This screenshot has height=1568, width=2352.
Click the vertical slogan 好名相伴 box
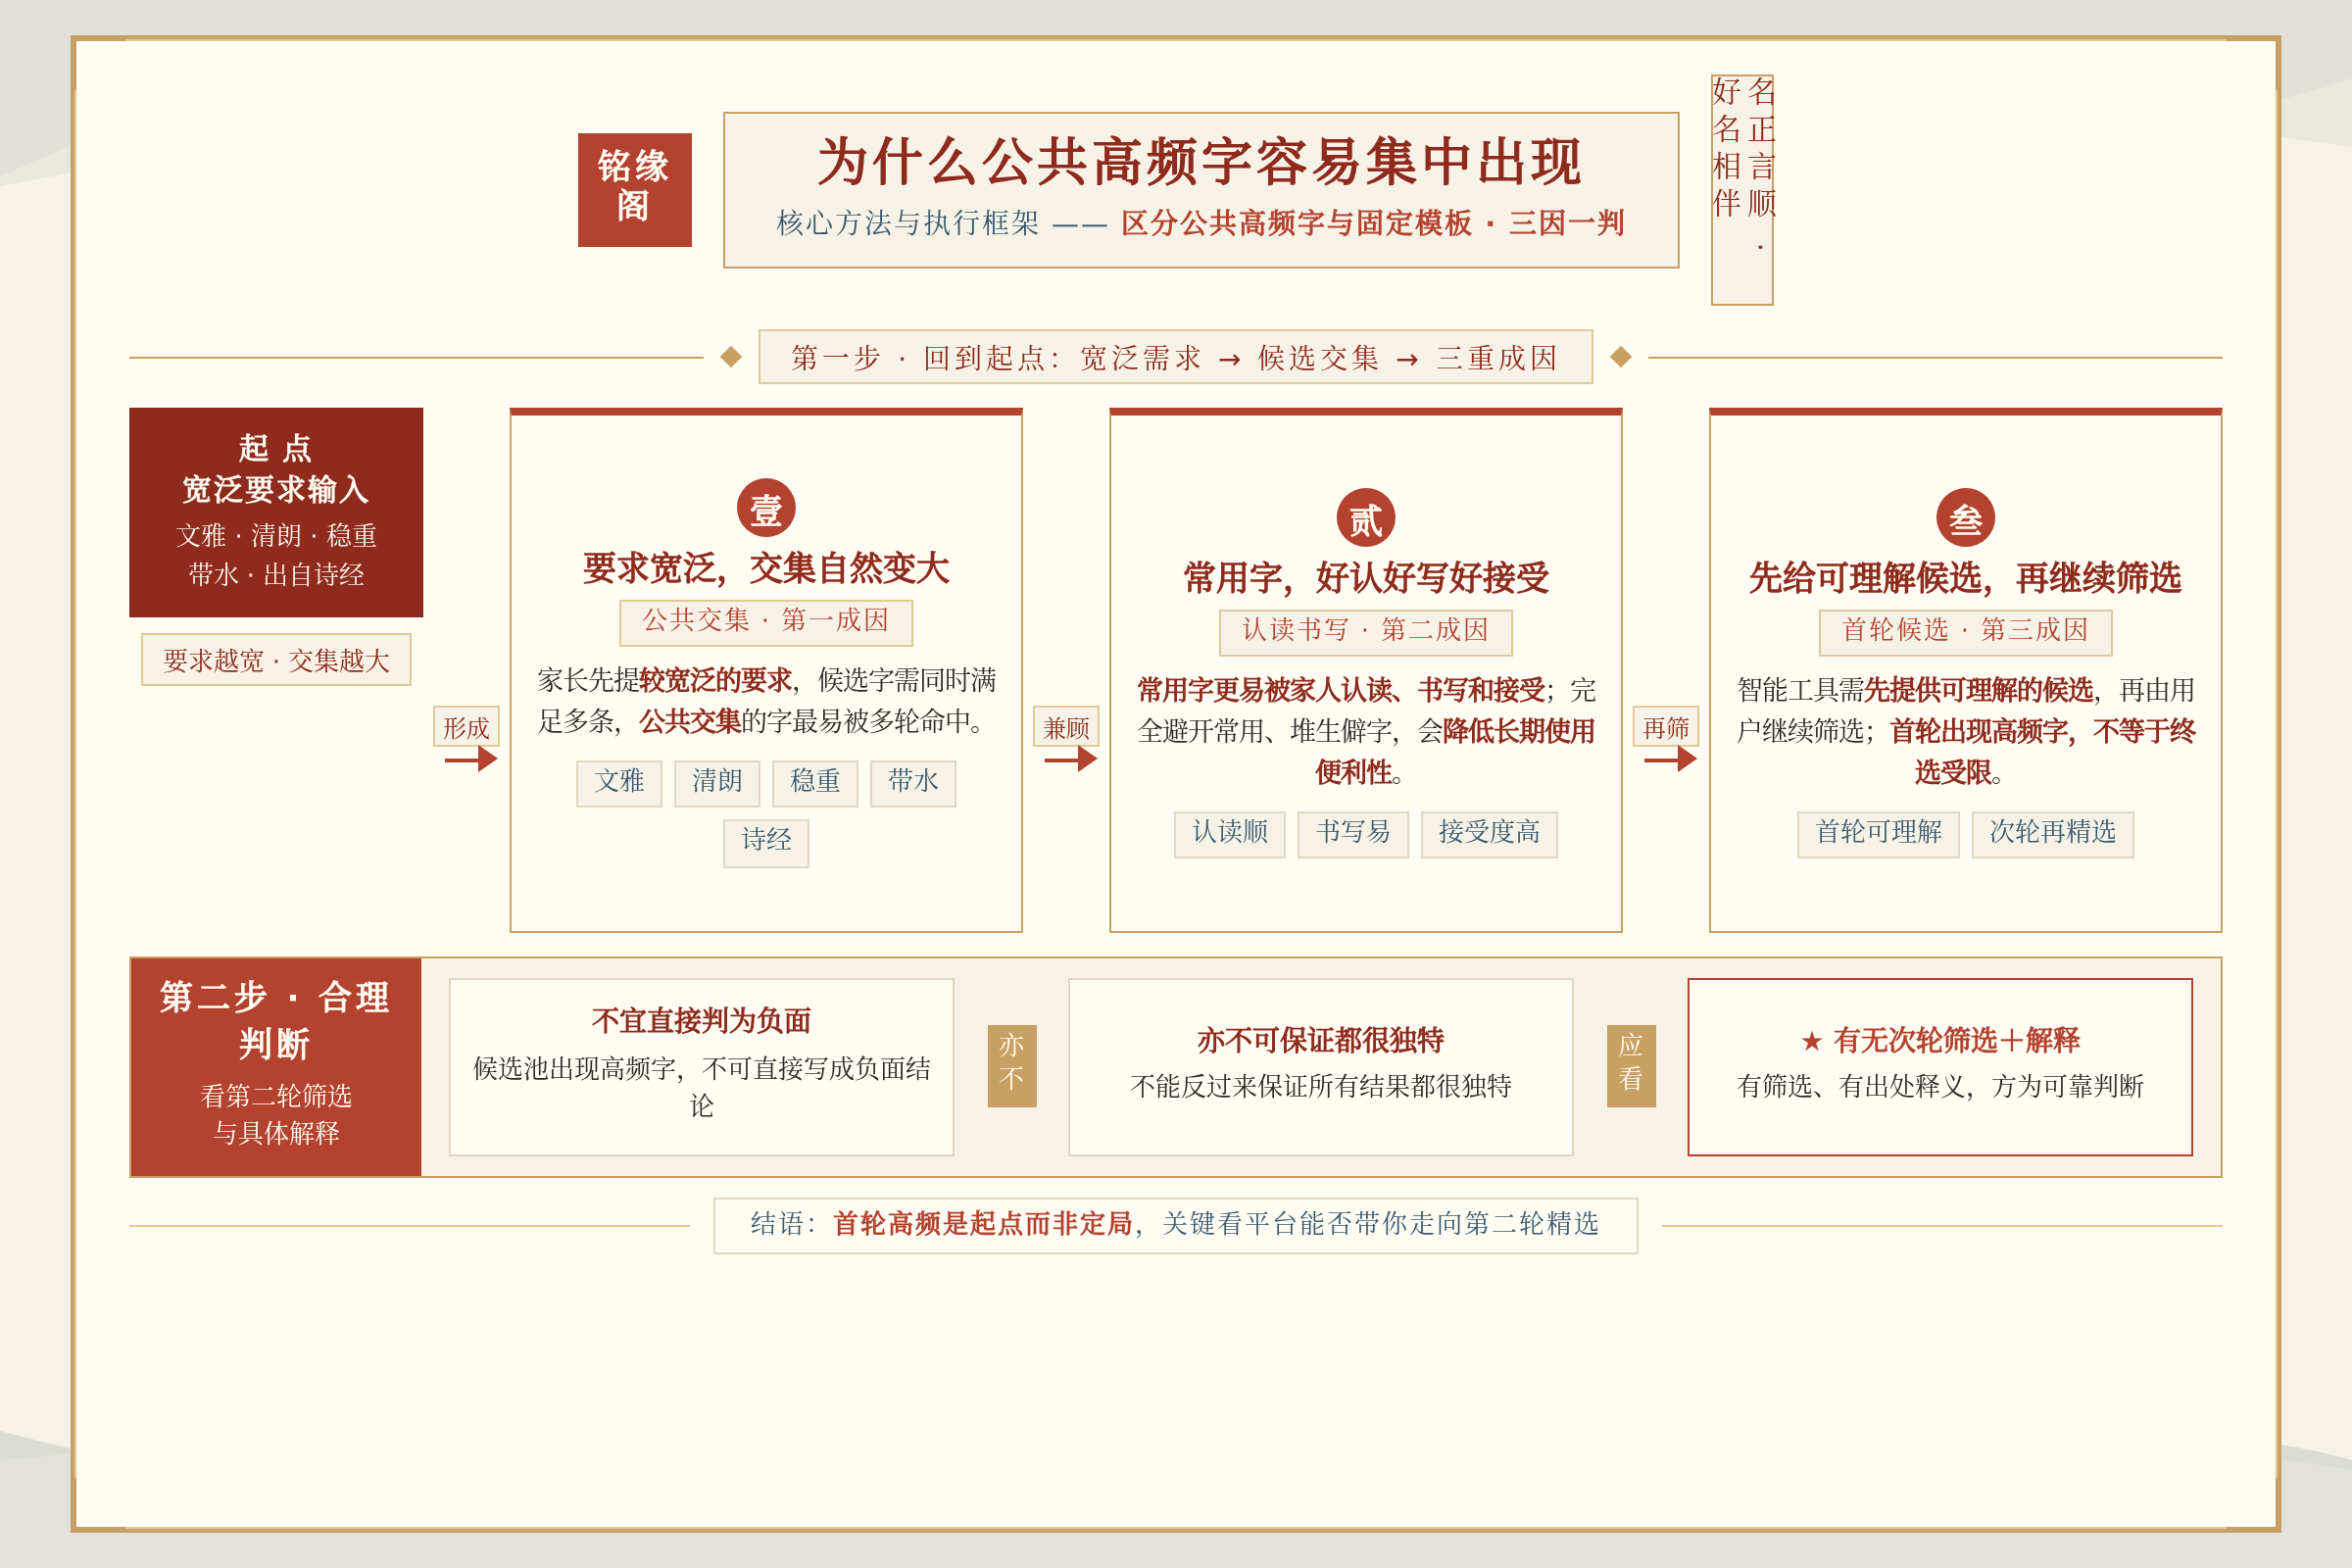tap(1742, 190)
